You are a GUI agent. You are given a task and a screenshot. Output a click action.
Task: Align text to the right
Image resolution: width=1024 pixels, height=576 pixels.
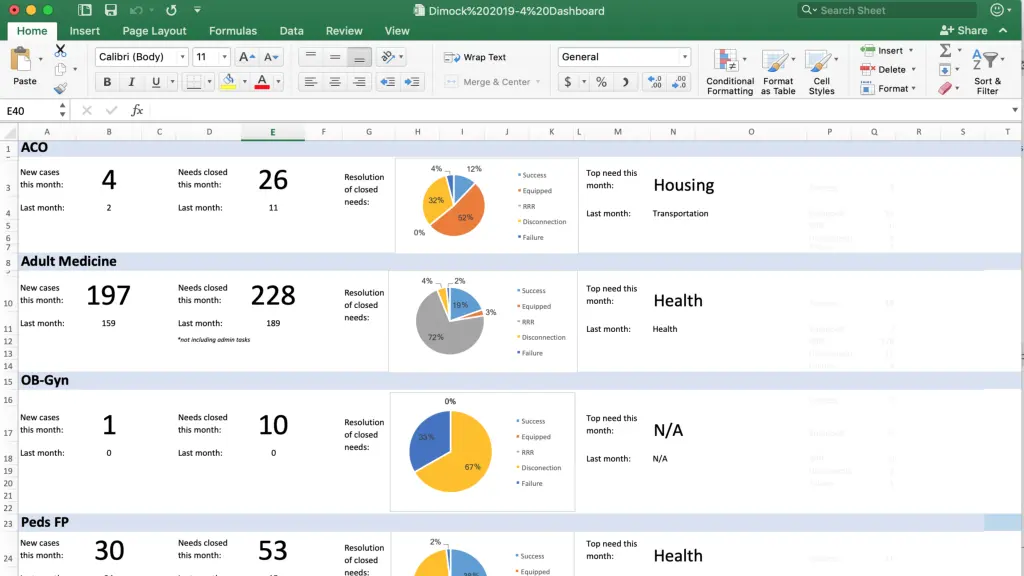[x=359, y=82]
